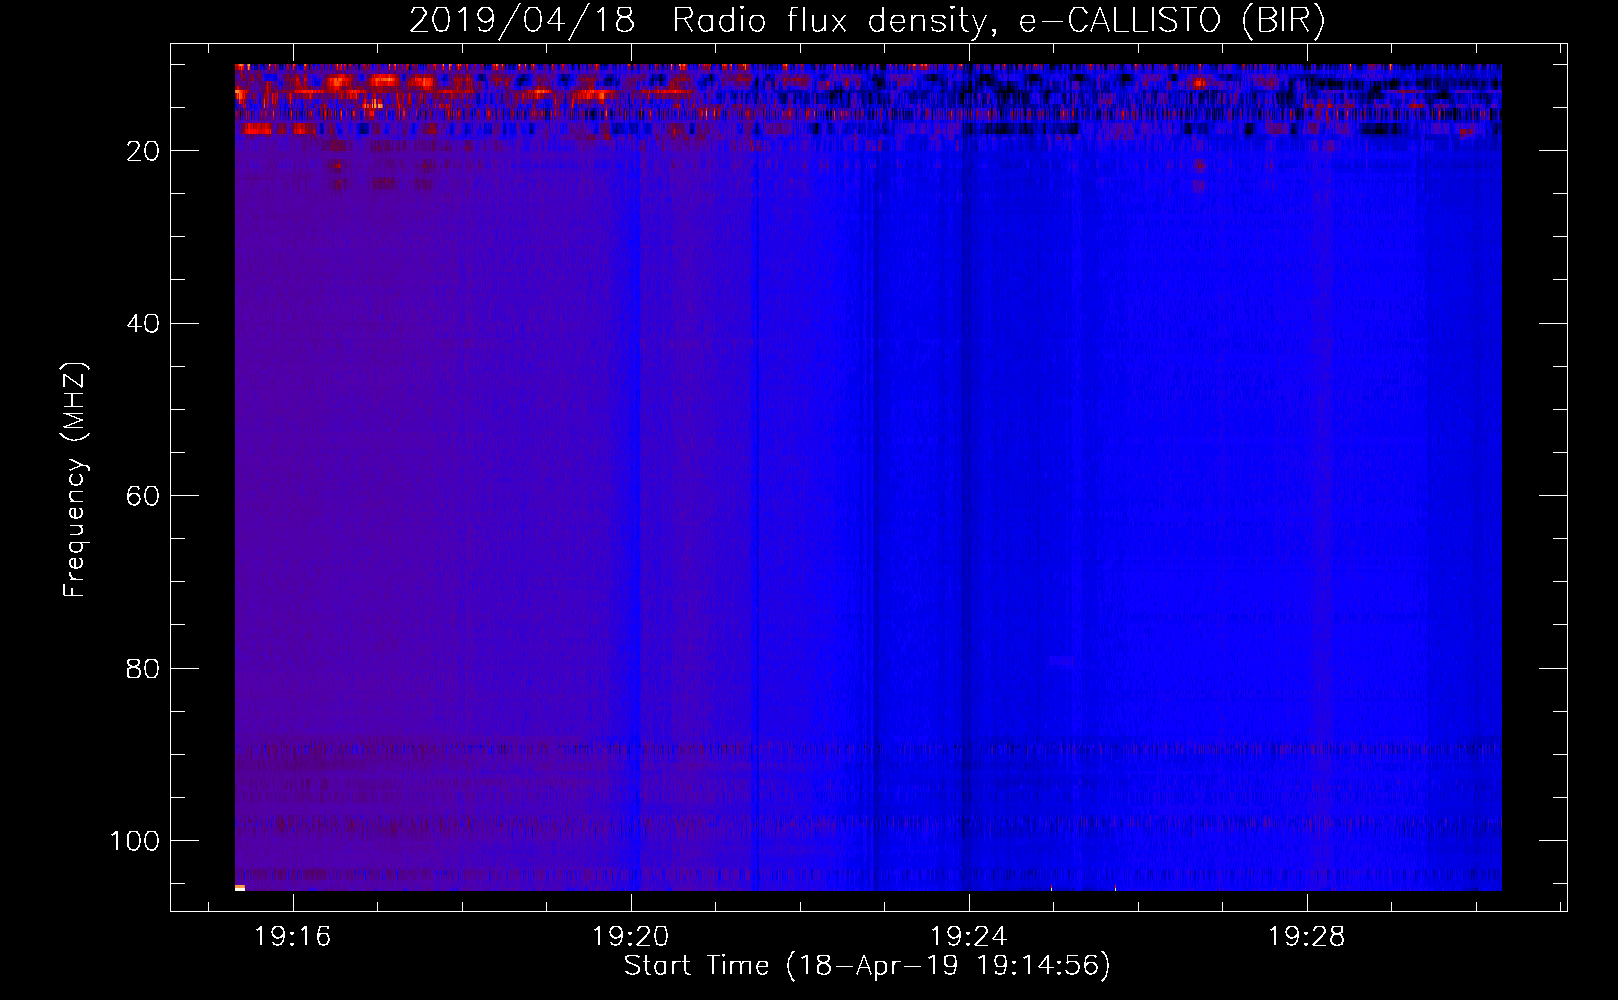Click the "19:20" time tick label
This screenshot has width=1618, height=1000.
pyautogui.click(x=630, y=937)
